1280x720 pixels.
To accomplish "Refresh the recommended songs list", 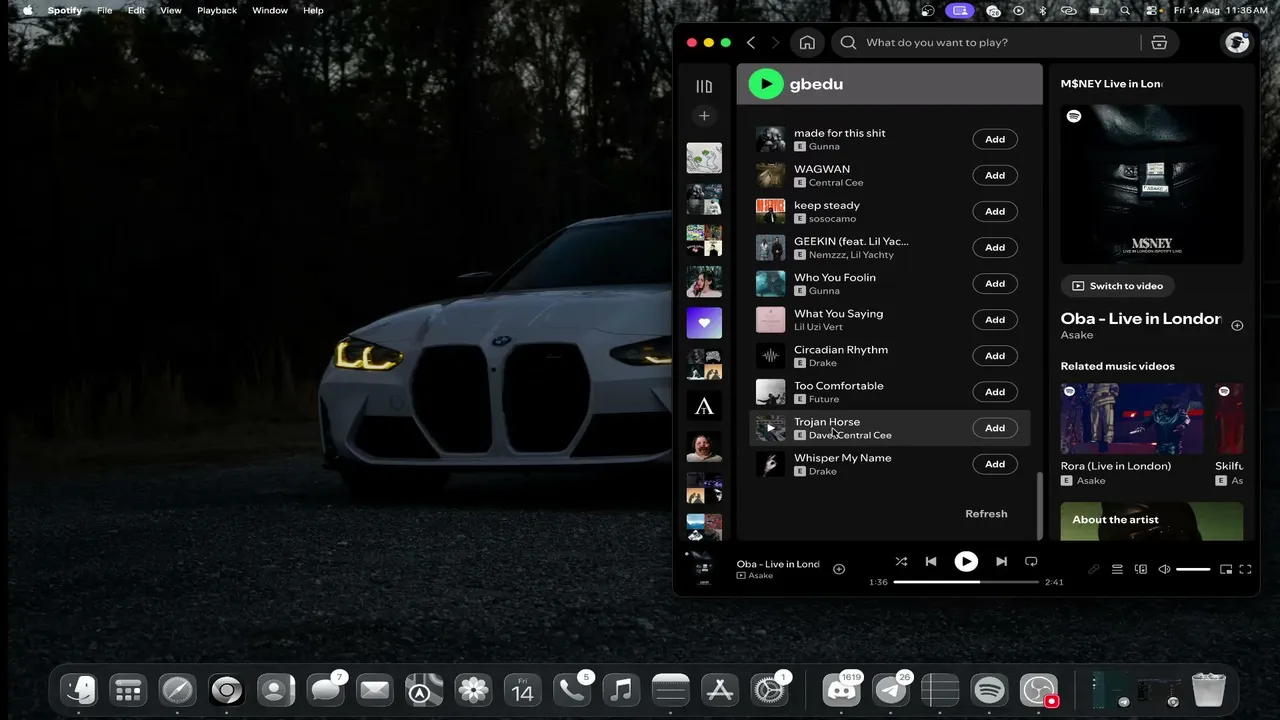I will pyautogui.click(x=986, y=514).
